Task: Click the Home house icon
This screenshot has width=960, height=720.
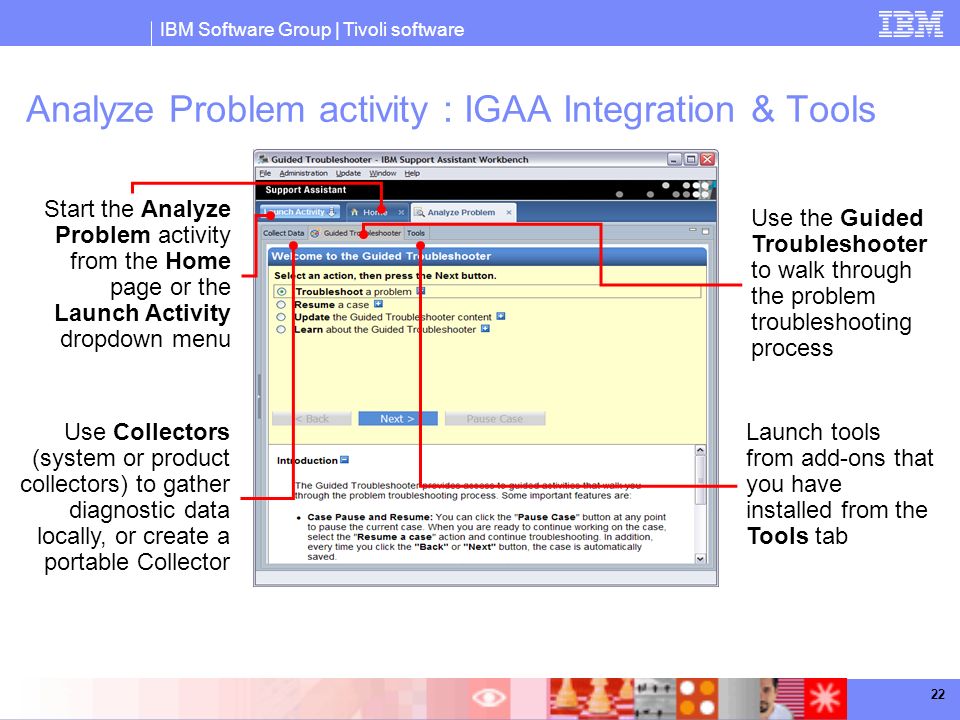Action: 354,212
